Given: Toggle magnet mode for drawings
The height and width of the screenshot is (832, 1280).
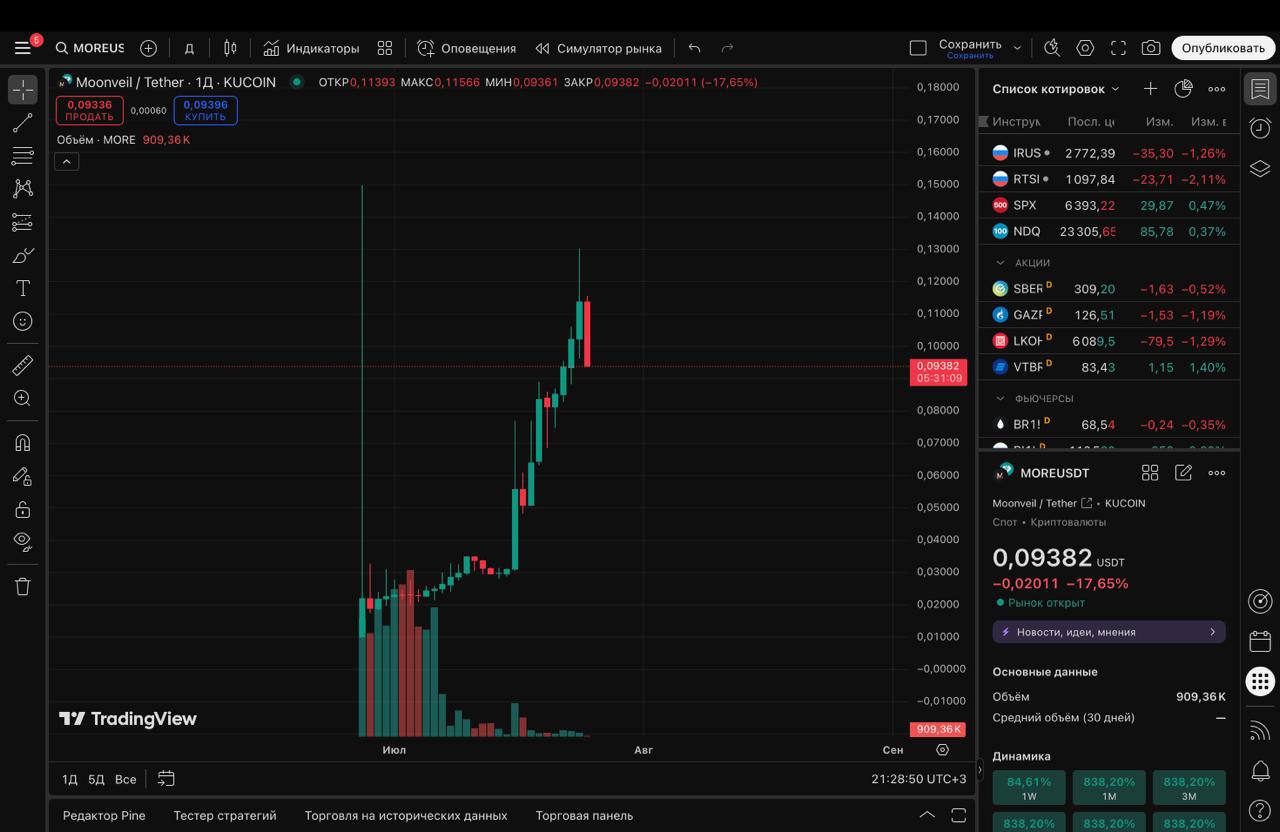Looking at the screenshot, I should (x=23, y=442).
